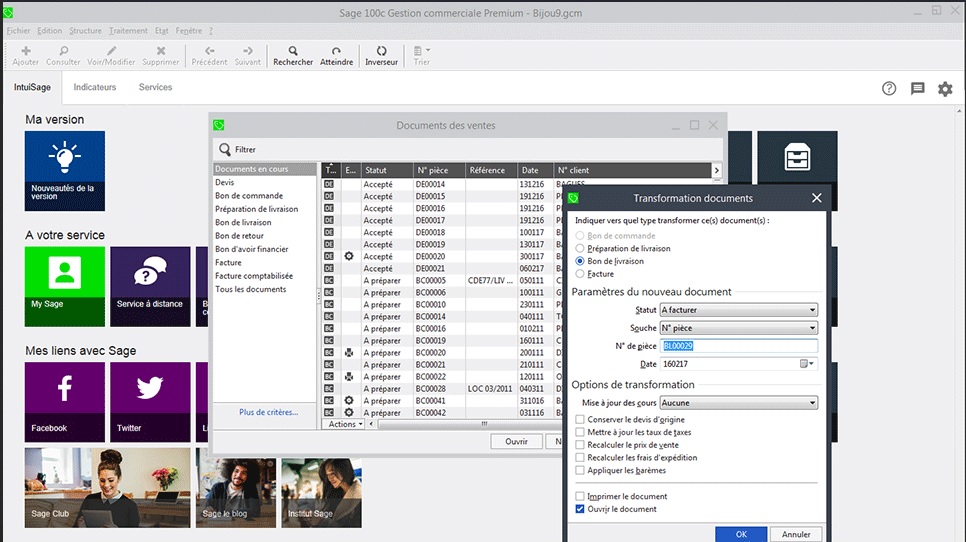Image resolution: width=966 pixels, height=542 pixels.
Task: Open Mise à jour des cours dropdown
Action: click(x=739, y=403)
